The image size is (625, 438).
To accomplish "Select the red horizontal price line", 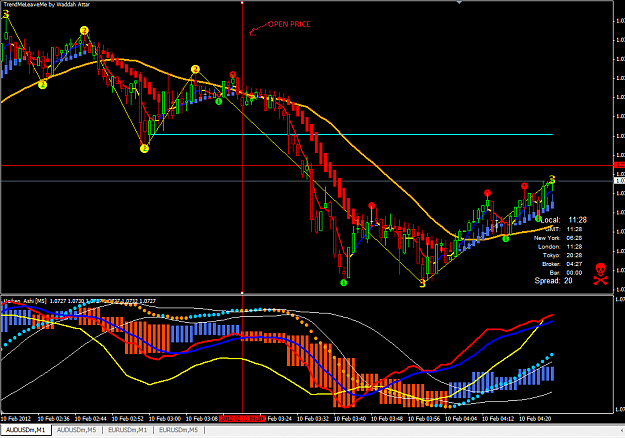I will coord(307,165).
